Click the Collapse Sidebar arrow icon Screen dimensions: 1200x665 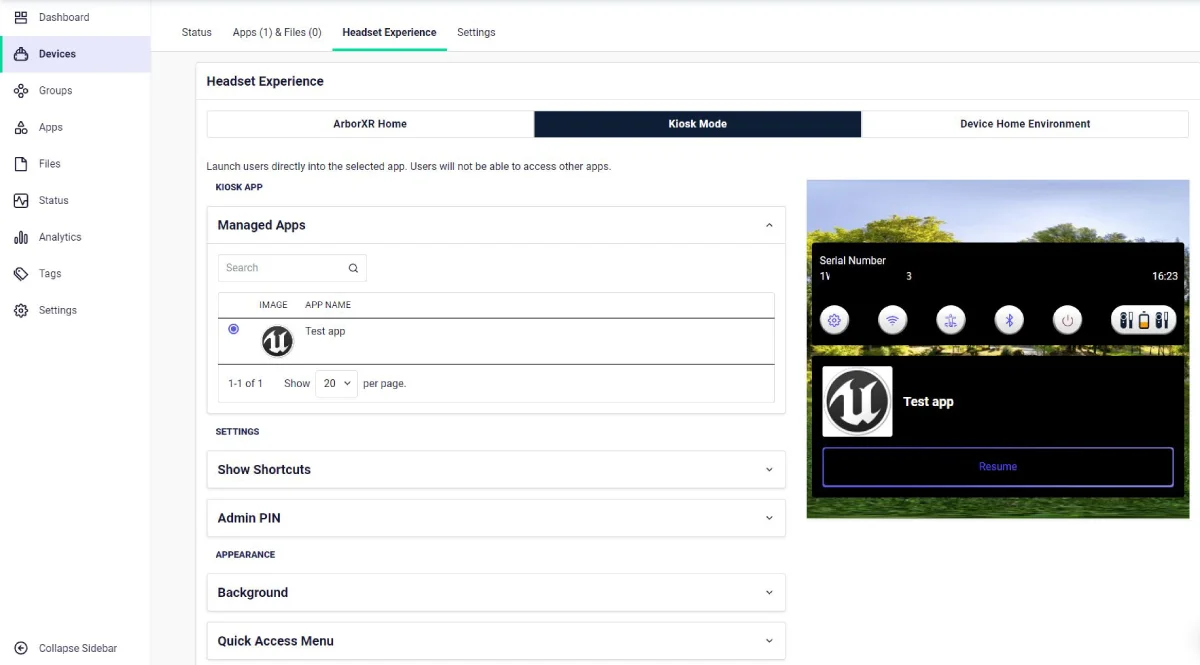(21, 648)
